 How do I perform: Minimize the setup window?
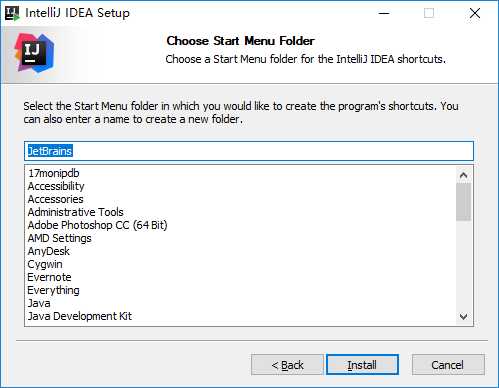click(384, 13)
